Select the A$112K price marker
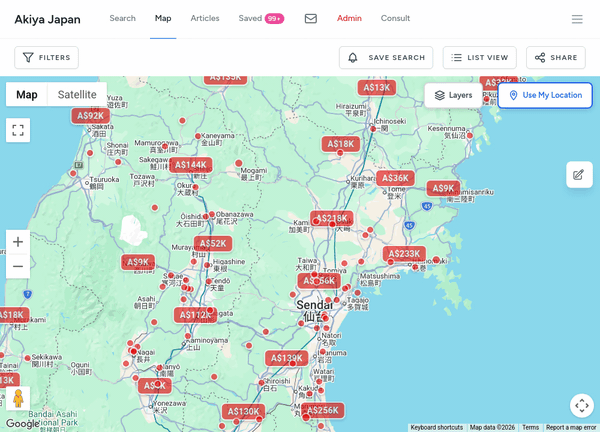 point(195,315)
